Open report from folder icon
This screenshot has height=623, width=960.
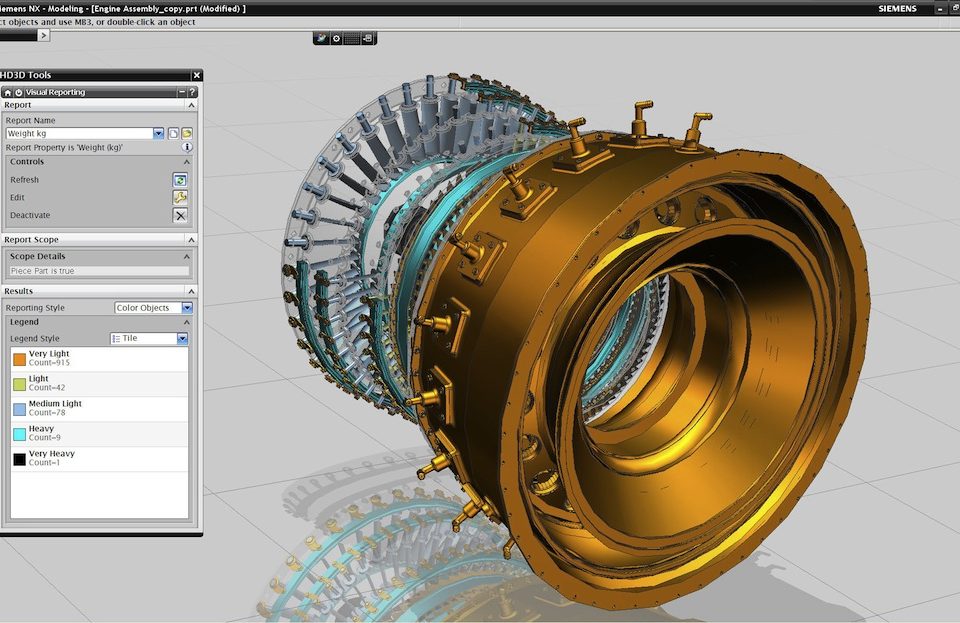[187, 133]
